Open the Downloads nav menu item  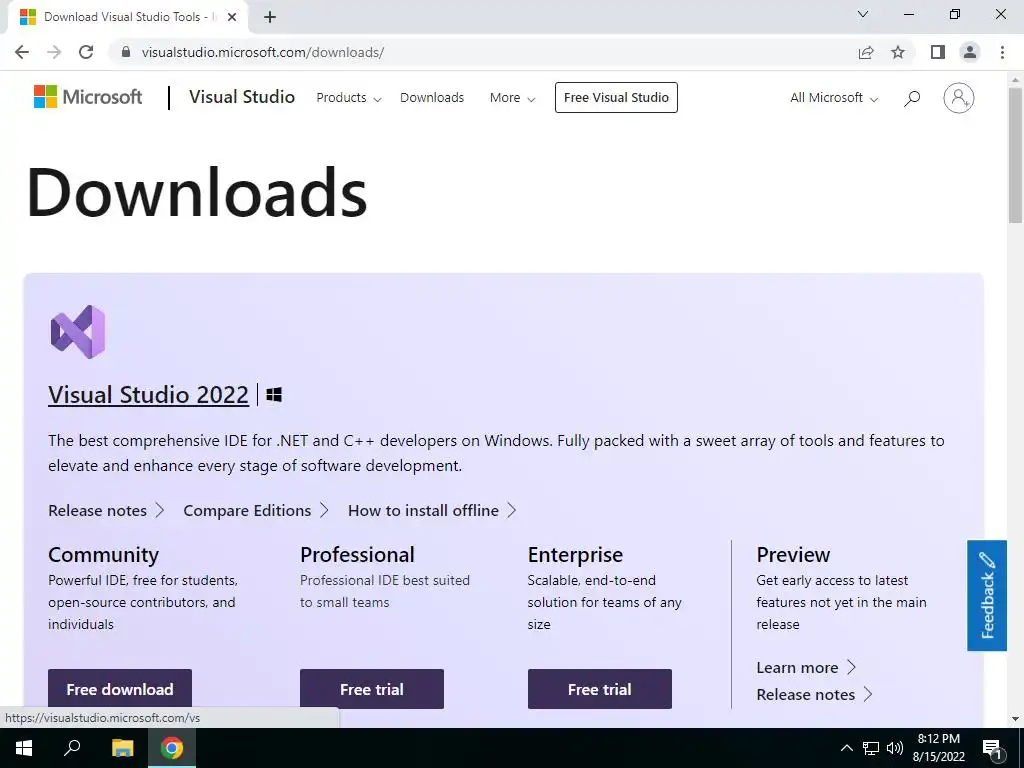point(432,98)
